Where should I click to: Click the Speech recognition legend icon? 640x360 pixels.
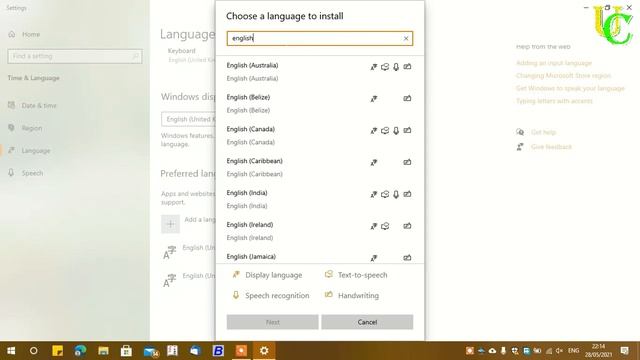[x=236, y=295]
